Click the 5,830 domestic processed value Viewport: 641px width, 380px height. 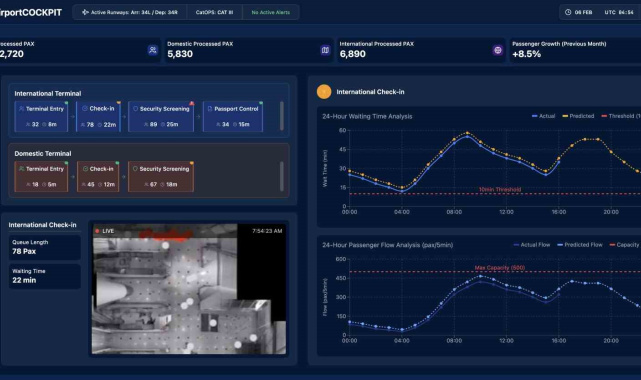coord(180,54)
